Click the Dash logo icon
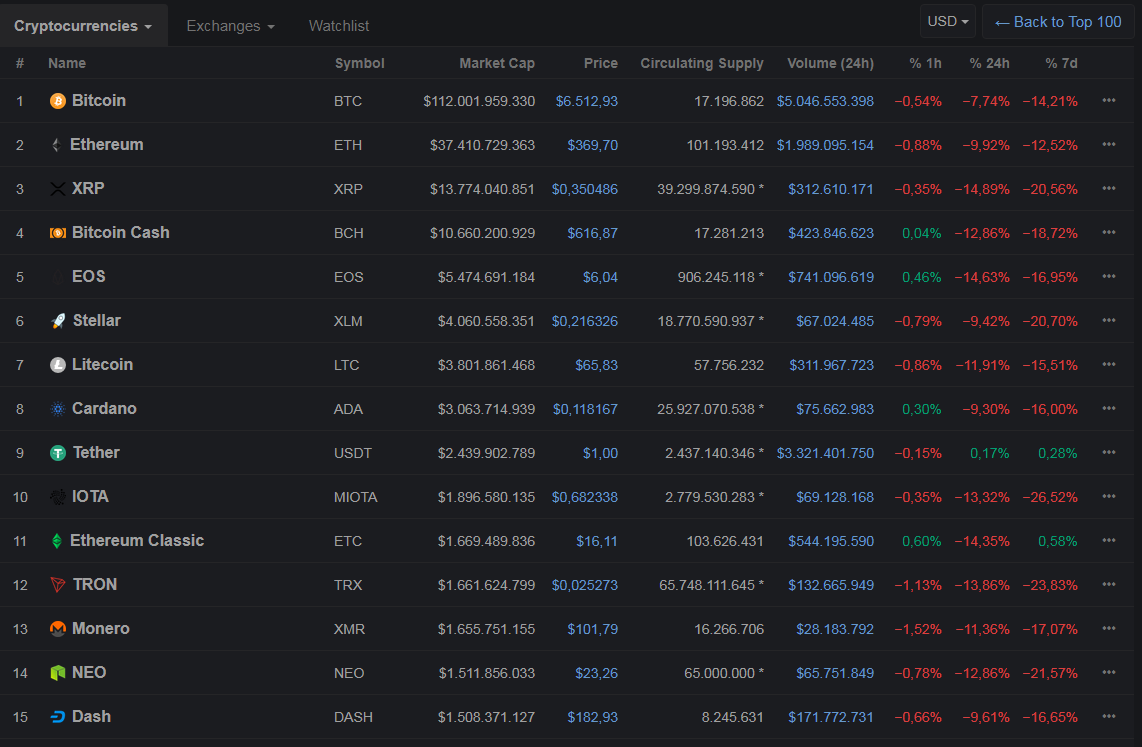Screen dimensions: 1142x747 58,717
